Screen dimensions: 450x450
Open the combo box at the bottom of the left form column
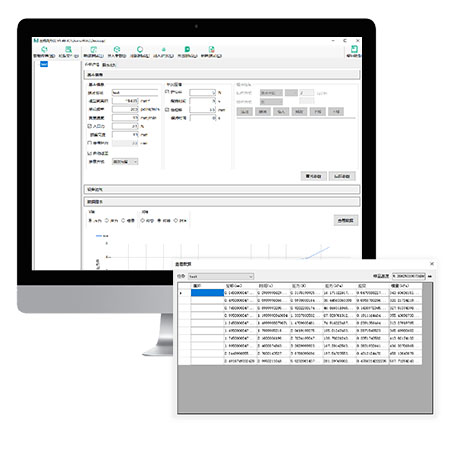(x=125, y=162)
